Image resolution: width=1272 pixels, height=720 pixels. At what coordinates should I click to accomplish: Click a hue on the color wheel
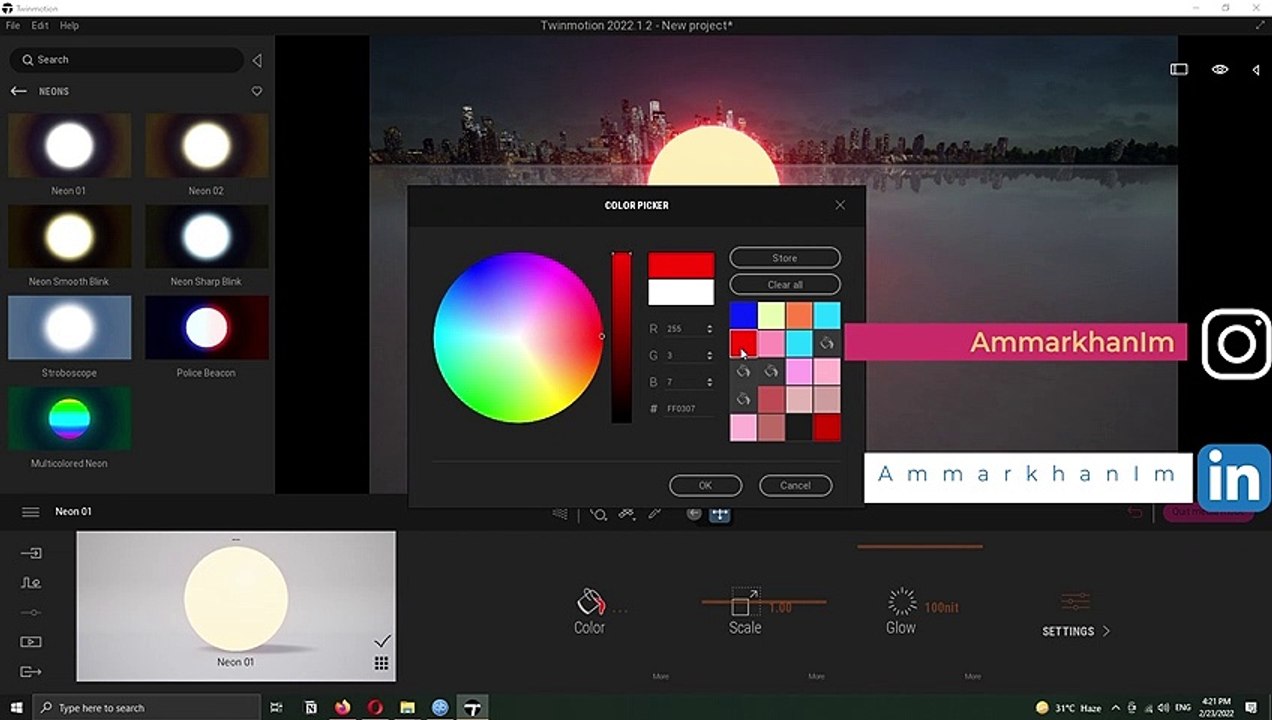(518, 337)
